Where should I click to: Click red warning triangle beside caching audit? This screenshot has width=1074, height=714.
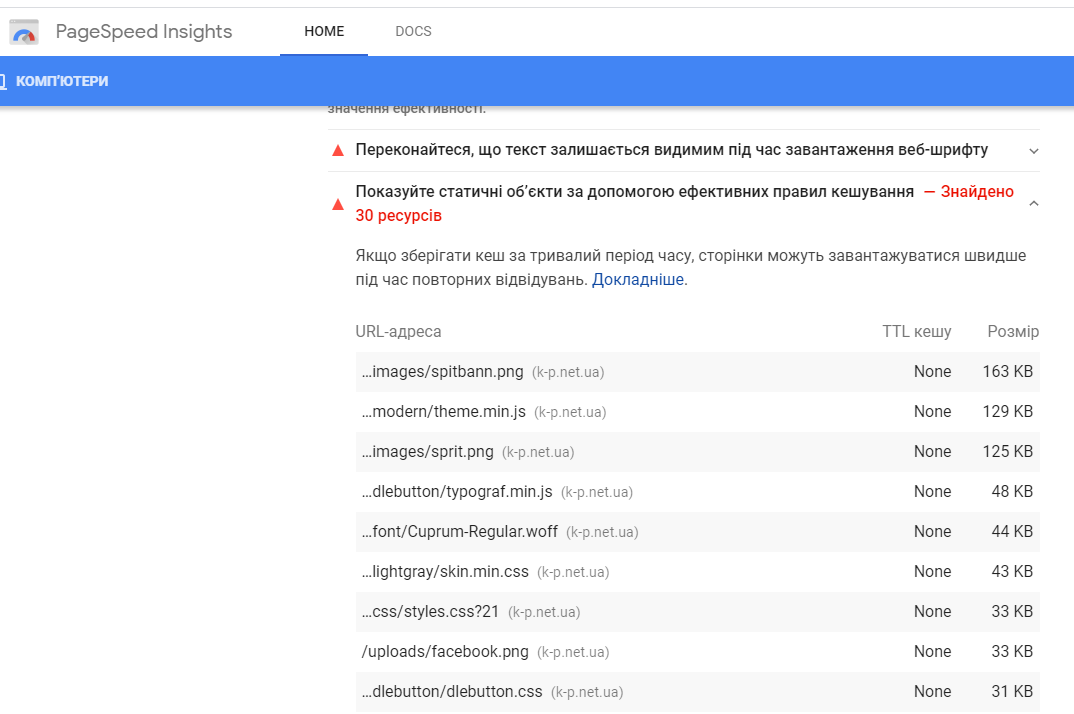point(337,204)
